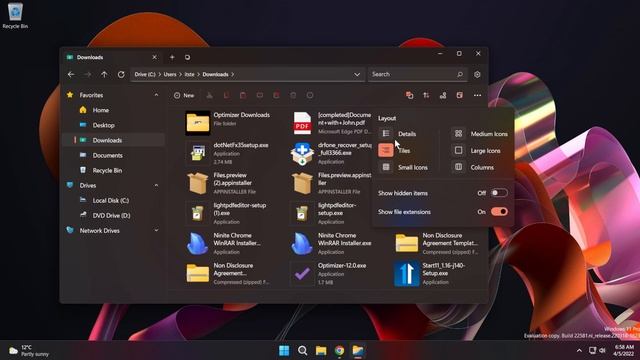Click the Medium Icons layout icon

(458, 133)
